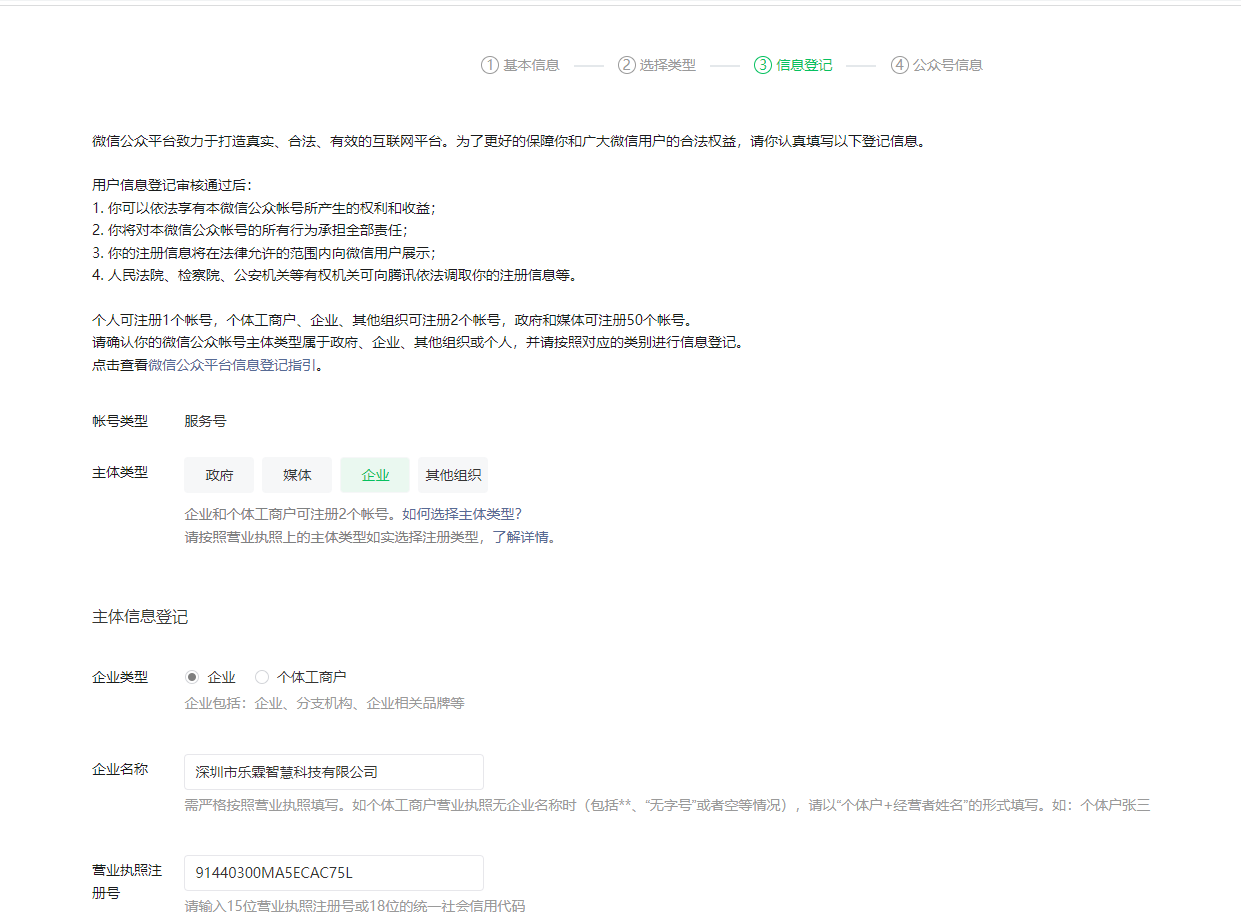Jump to the 公众号信息 step label
Viewport: 1241px width, 922px height.
(x=948, y=65)
